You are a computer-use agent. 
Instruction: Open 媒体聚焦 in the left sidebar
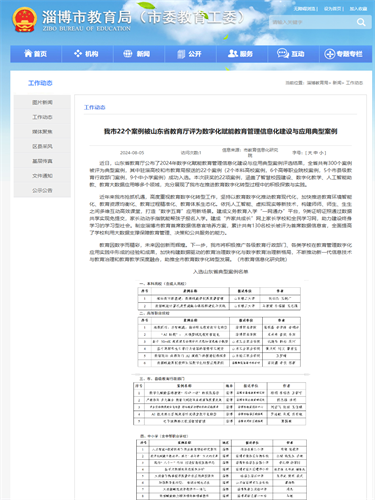click(42, 132)
